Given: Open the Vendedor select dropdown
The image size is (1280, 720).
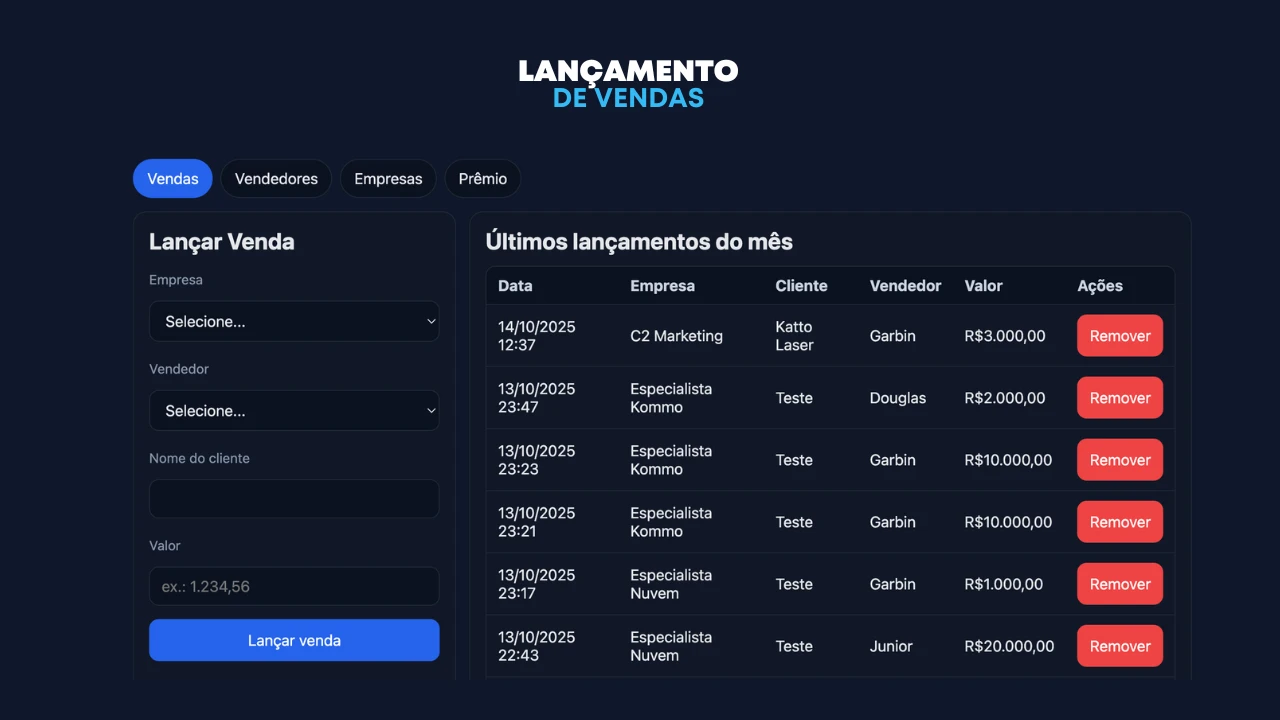Looking at the screenshot, I should (294, 411).
